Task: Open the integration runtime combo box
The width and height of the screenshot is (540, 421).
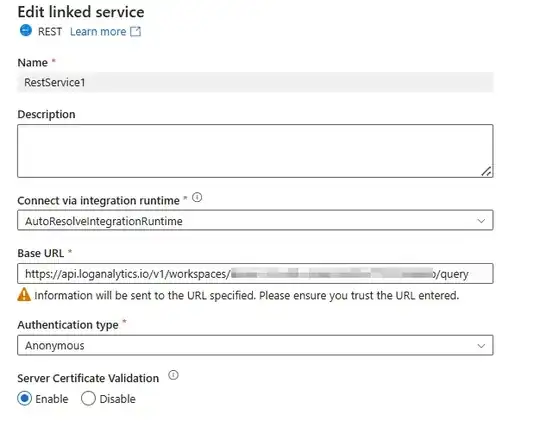Action: [x=255, y=220]
